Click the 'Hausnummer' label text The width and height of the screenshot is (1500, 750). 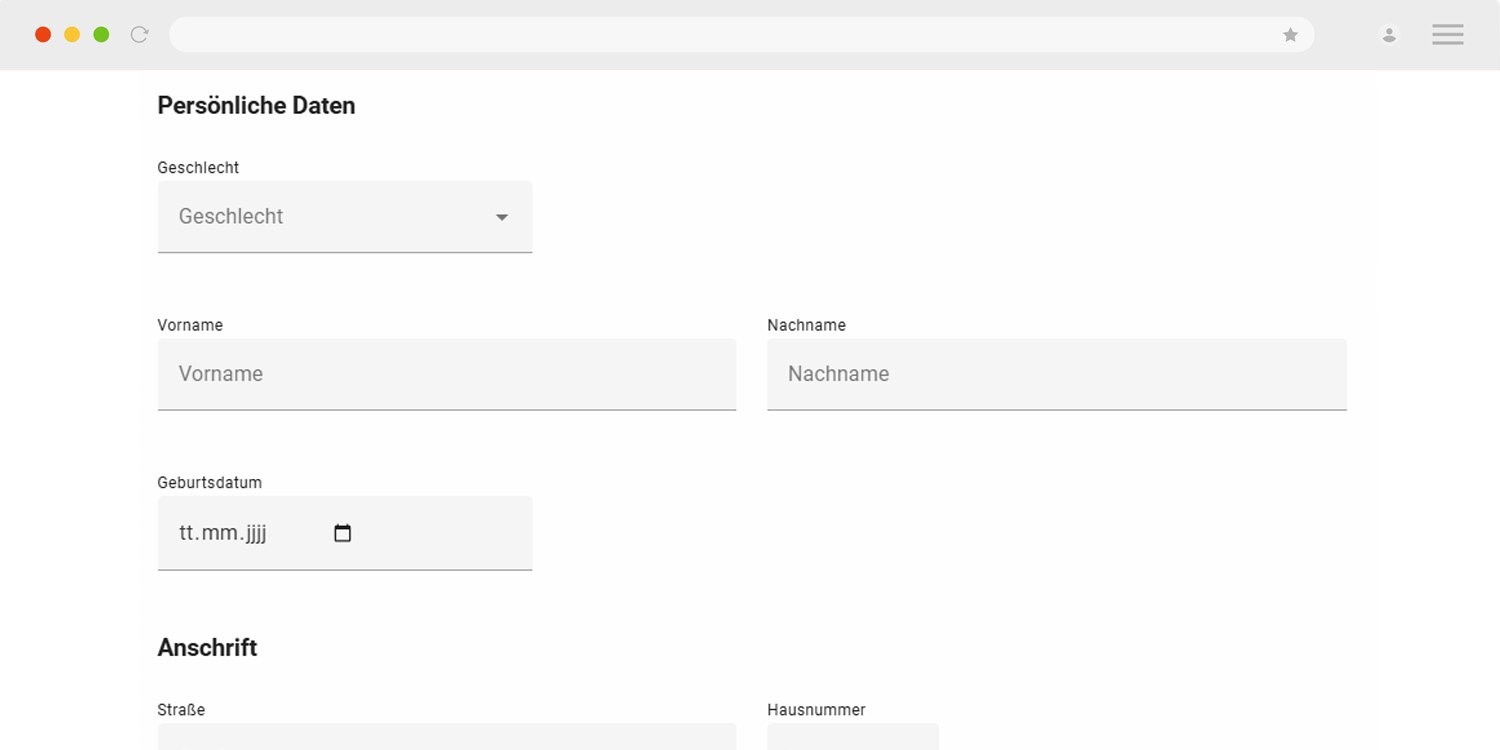[816, 710]
